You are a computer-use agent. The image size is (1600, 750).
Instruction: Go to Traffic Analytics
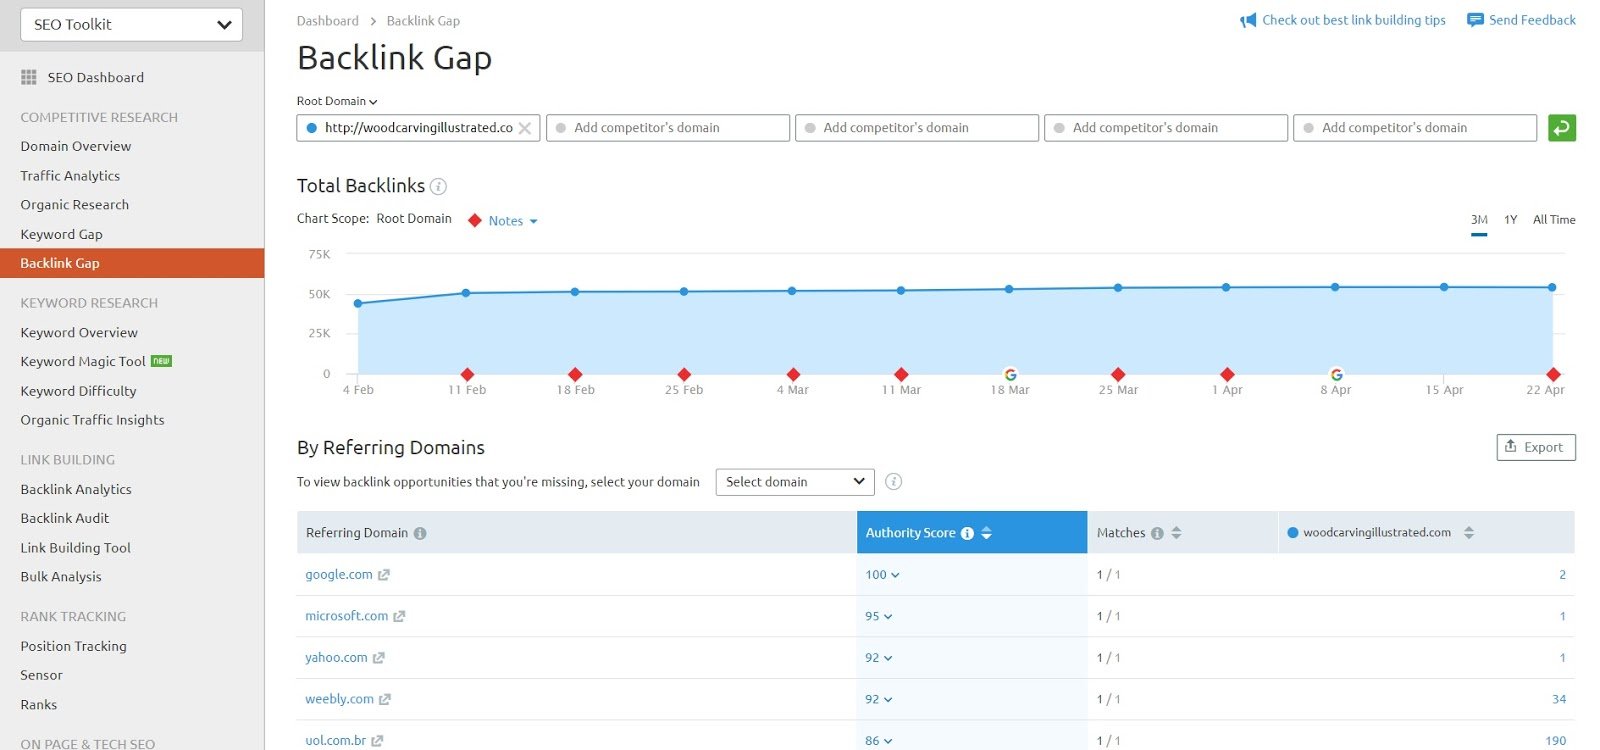tap(70, 175)
